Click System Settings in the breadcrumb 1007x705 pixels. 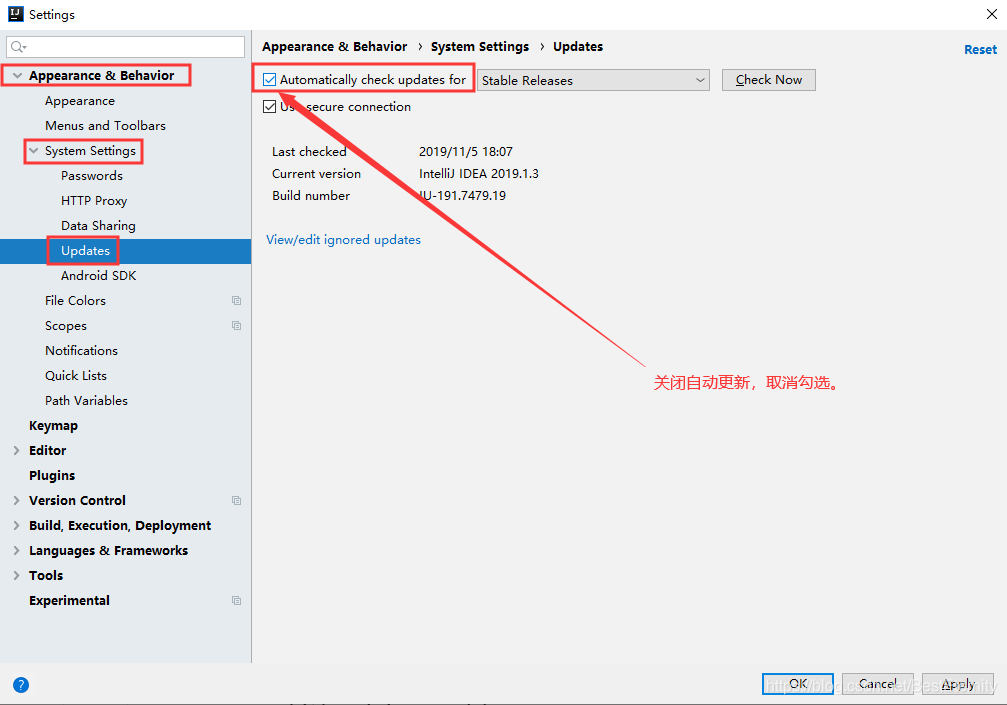[480, 47]
